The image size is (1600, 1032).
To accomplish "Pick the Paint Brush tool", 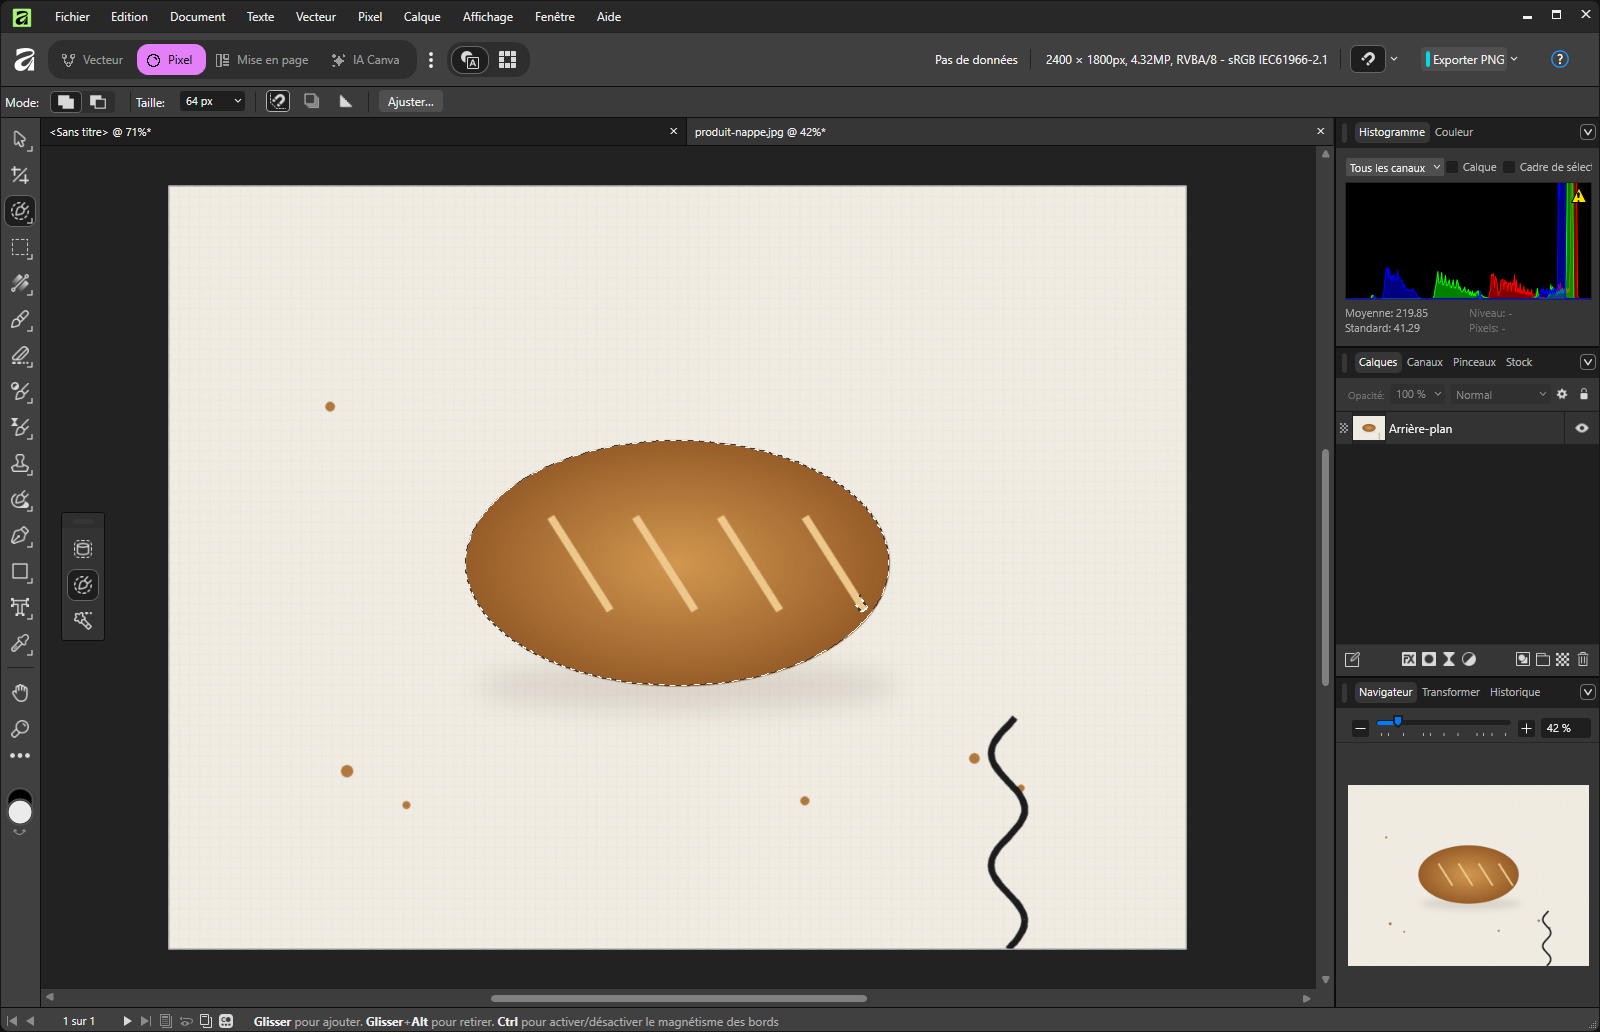I will (20, 320).
